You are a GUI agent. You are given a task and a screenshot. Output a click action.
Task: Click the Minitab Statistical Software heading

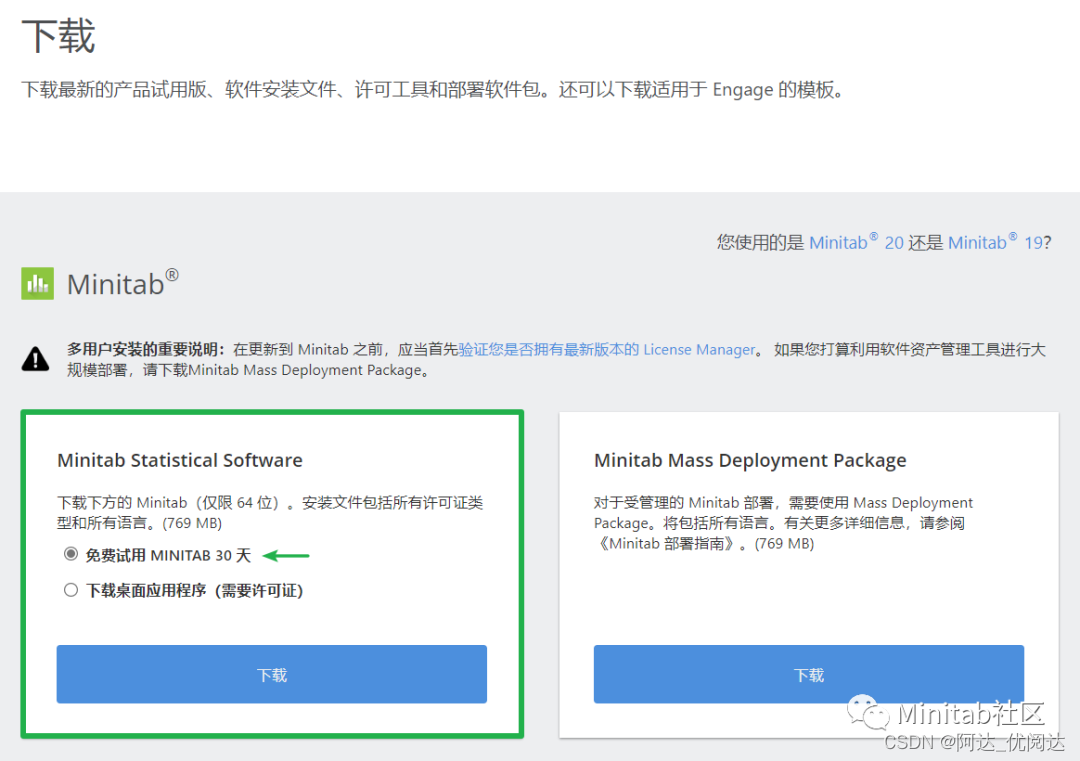click(180, 460)
